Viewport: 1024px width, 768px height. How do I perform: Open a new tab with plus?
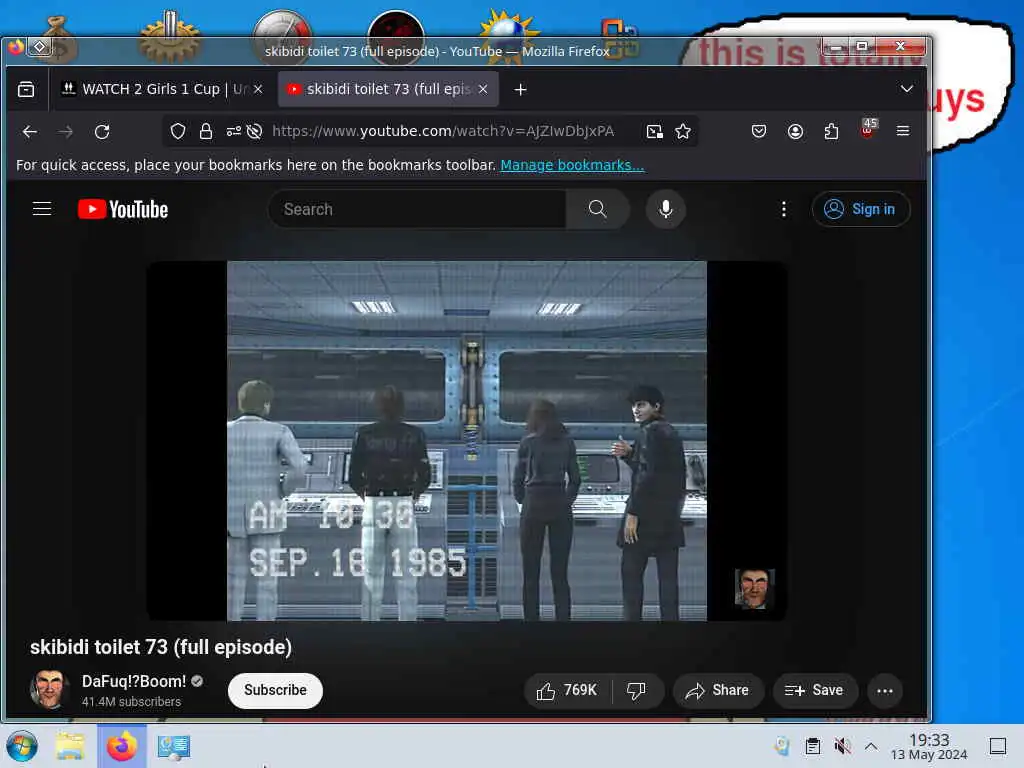[x=520, y=89]
